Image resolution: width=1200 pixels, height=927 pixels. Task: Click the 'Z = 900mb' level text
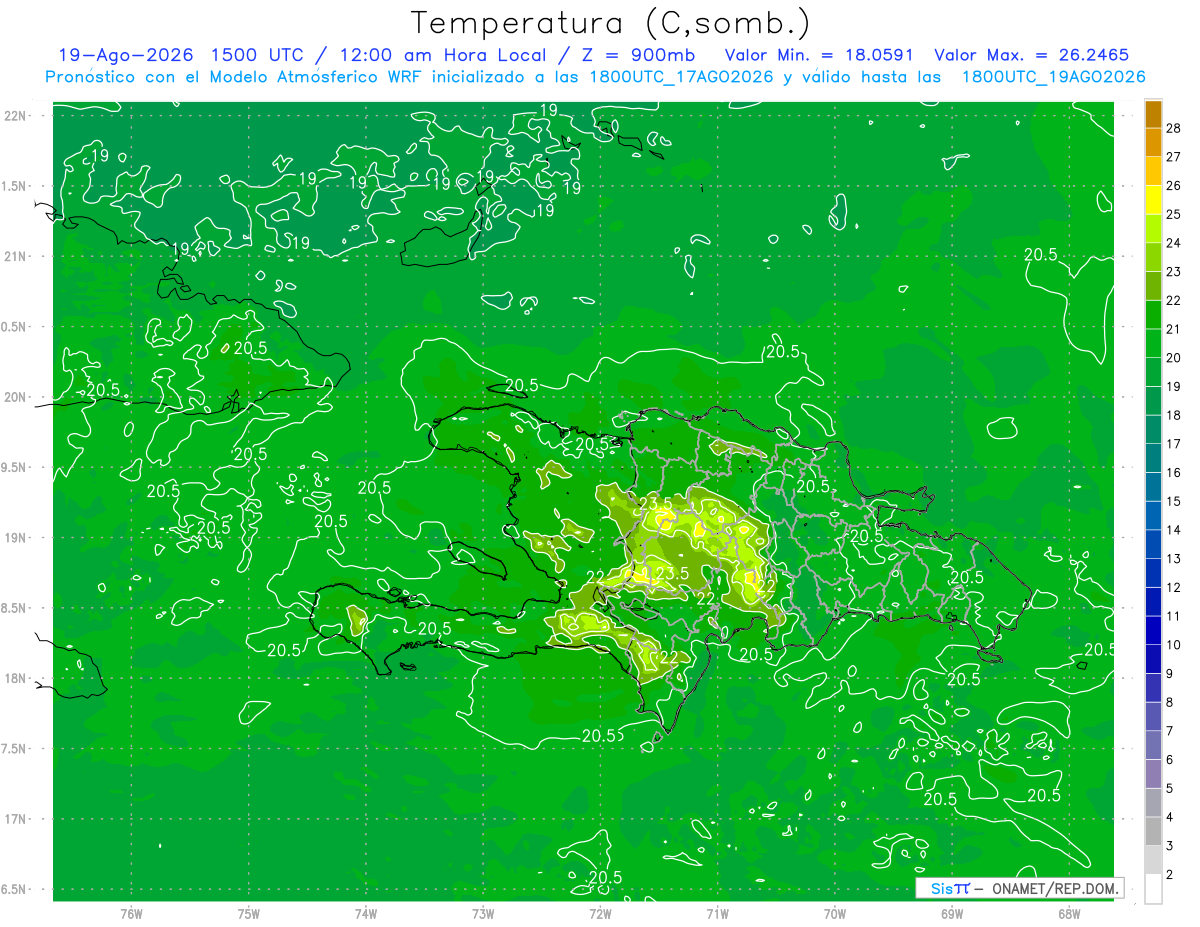pos(638,55)
